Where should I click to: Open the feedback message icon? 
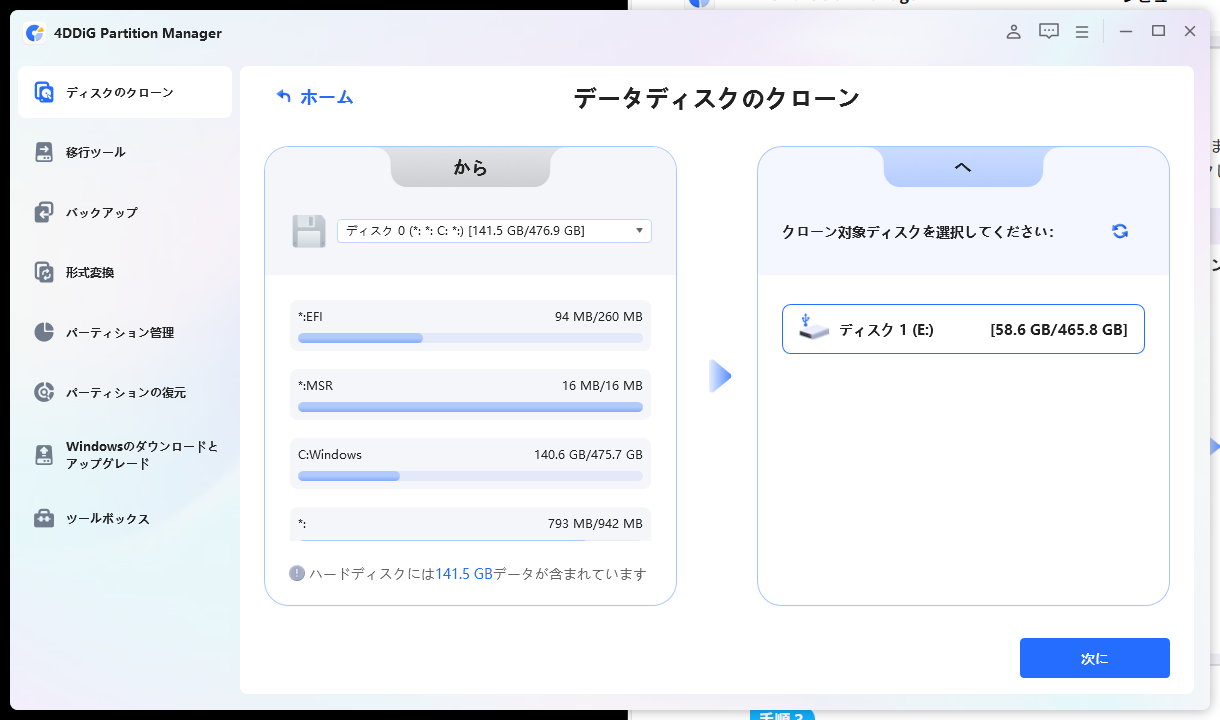click(x=1048, y=32)
